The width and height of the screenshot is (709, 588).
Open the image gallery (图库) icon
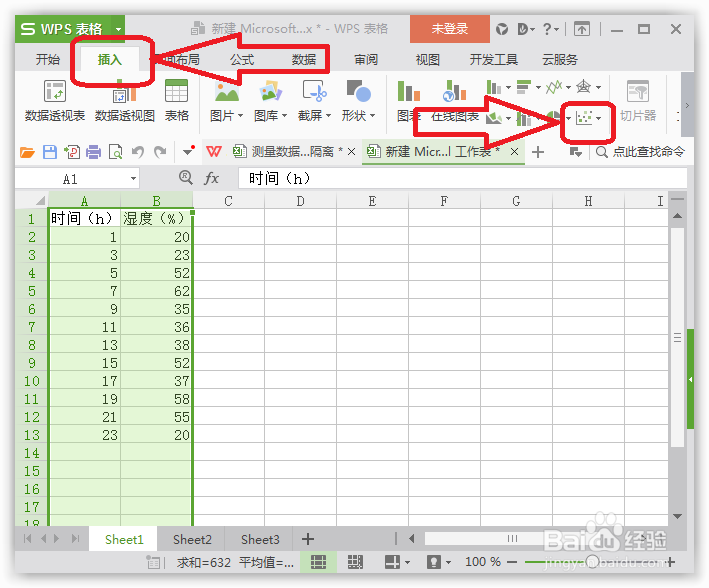[x=270, y=91]
